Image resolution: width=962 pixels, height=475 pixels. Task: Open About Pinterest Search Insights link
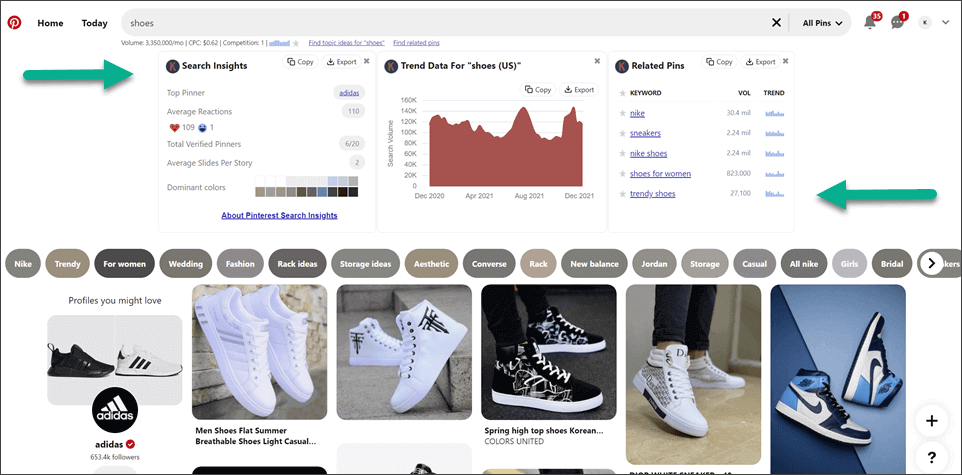point(279,215)
